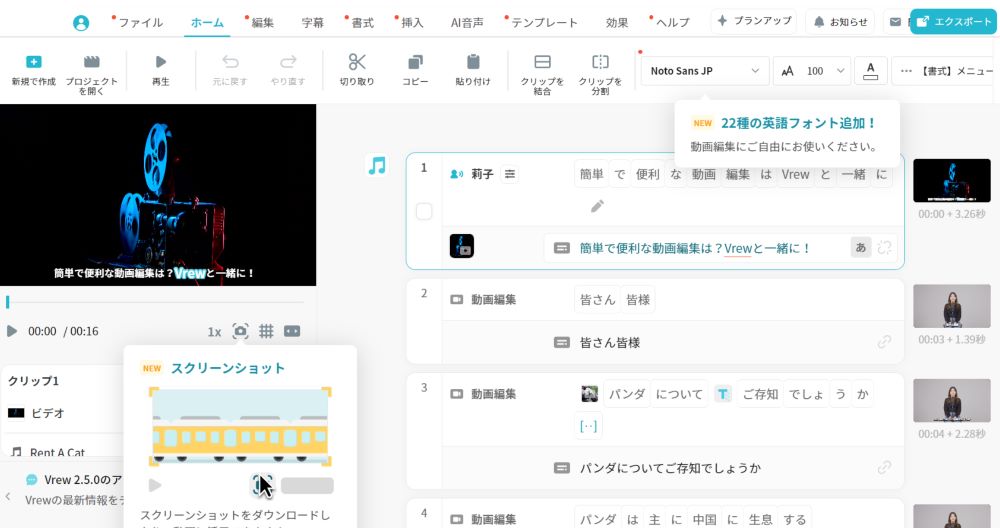Click 元に戻す undo icon
This screenshot has height=528, width=1000.
(230, 62)
